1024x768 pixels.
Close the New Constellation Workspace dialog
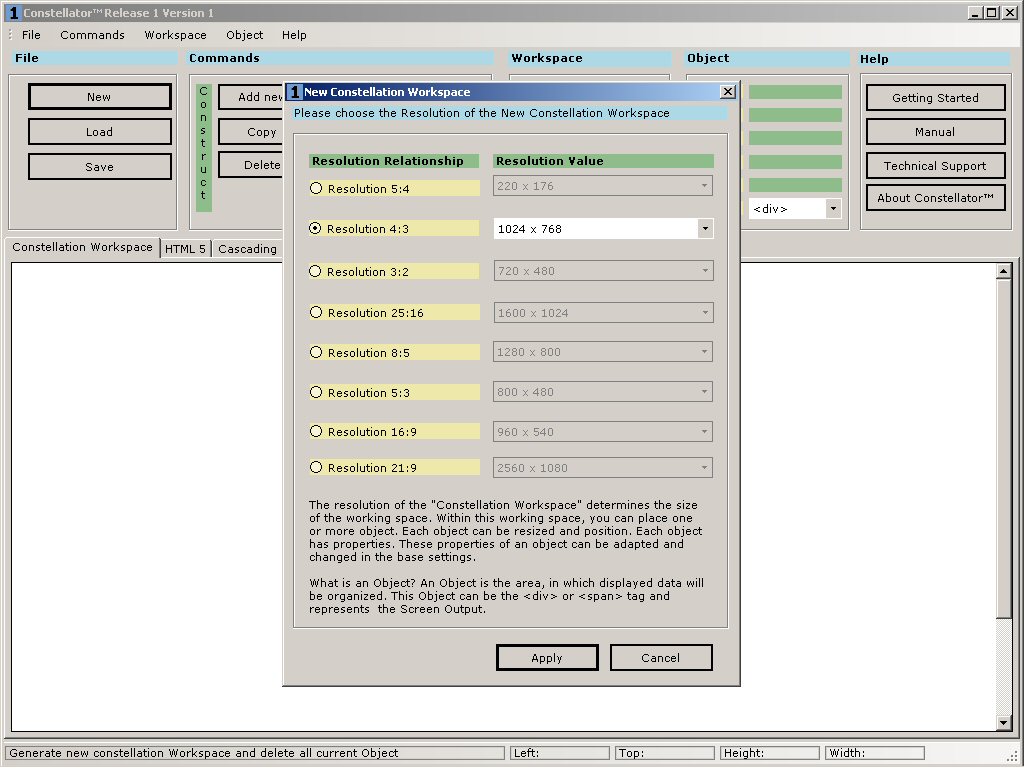click(x=727, y=92)
